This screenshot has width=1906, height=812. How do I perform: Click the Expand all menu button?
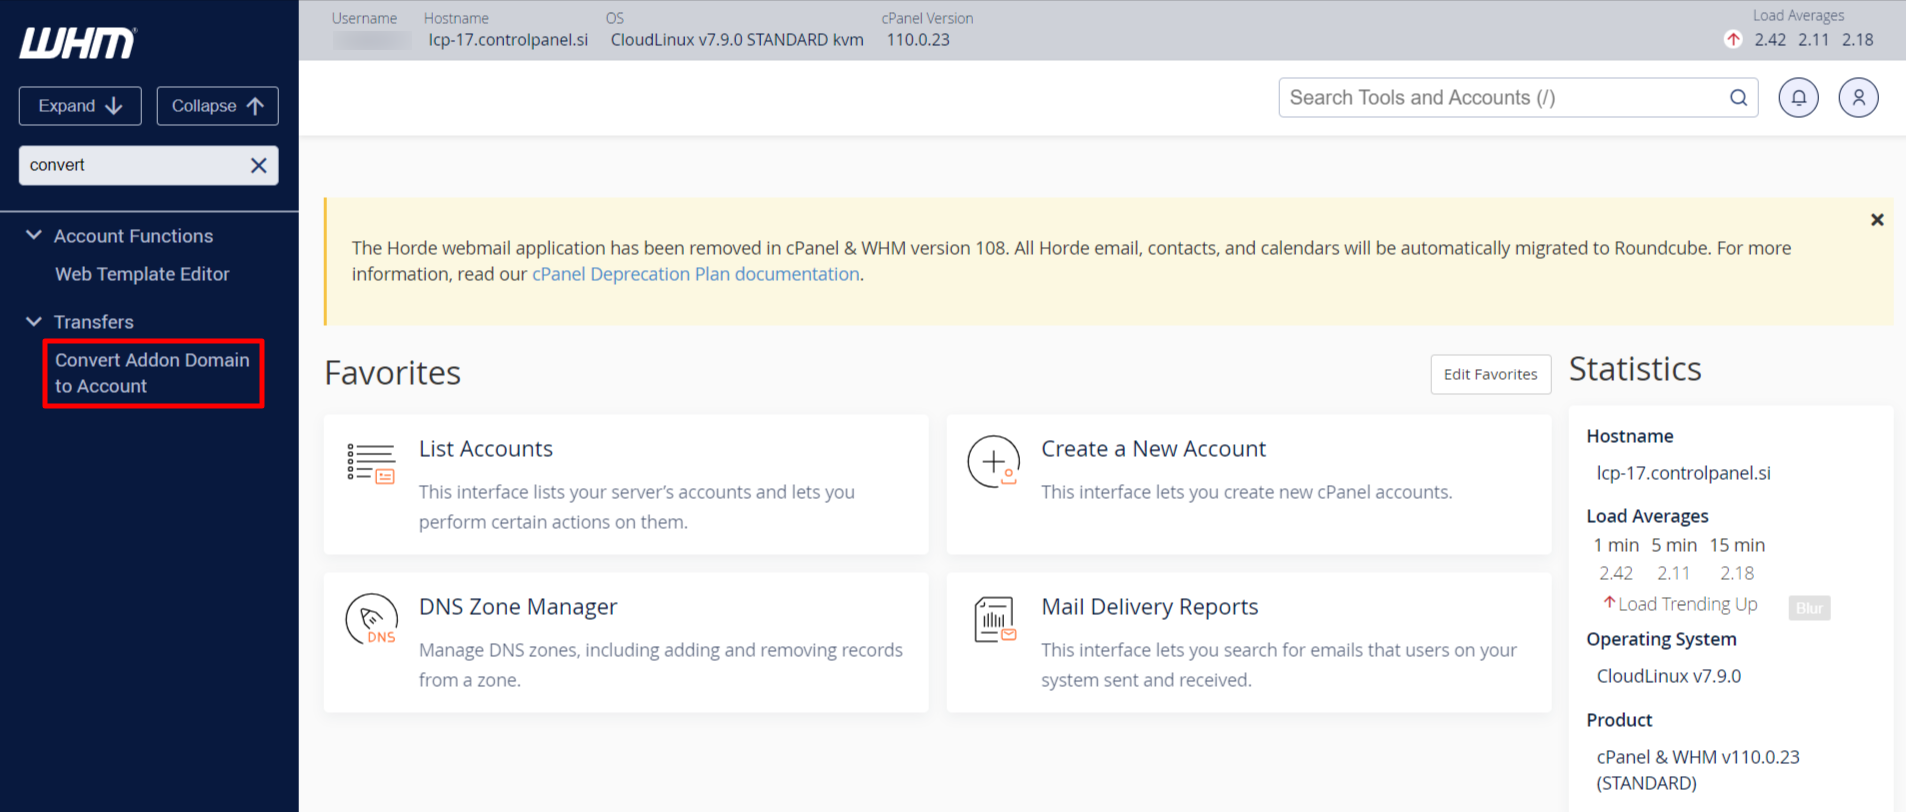[x=80, y=106]
